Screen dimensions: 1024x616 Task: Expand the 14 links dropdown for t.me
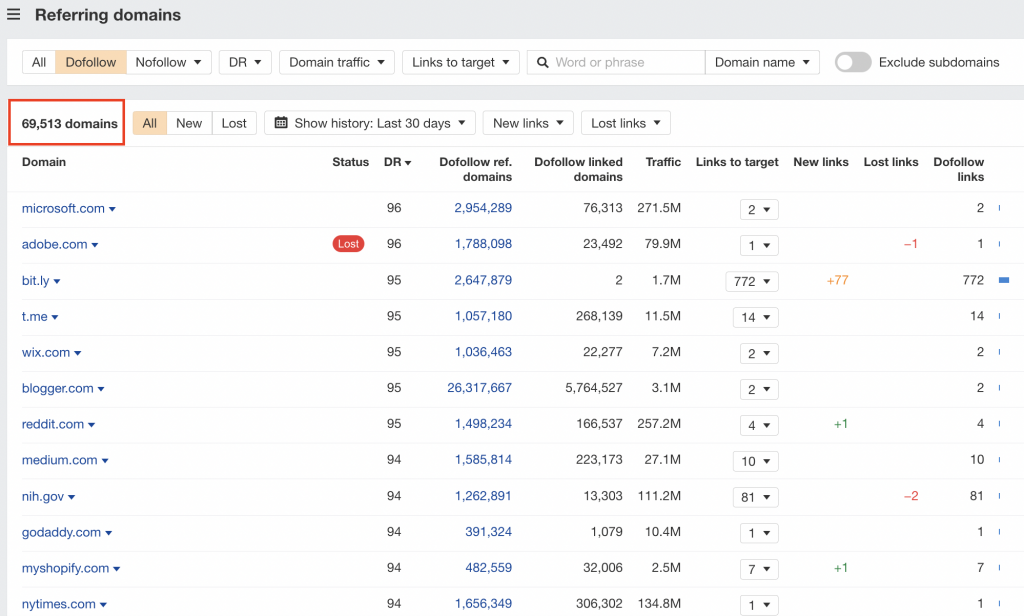756,317
